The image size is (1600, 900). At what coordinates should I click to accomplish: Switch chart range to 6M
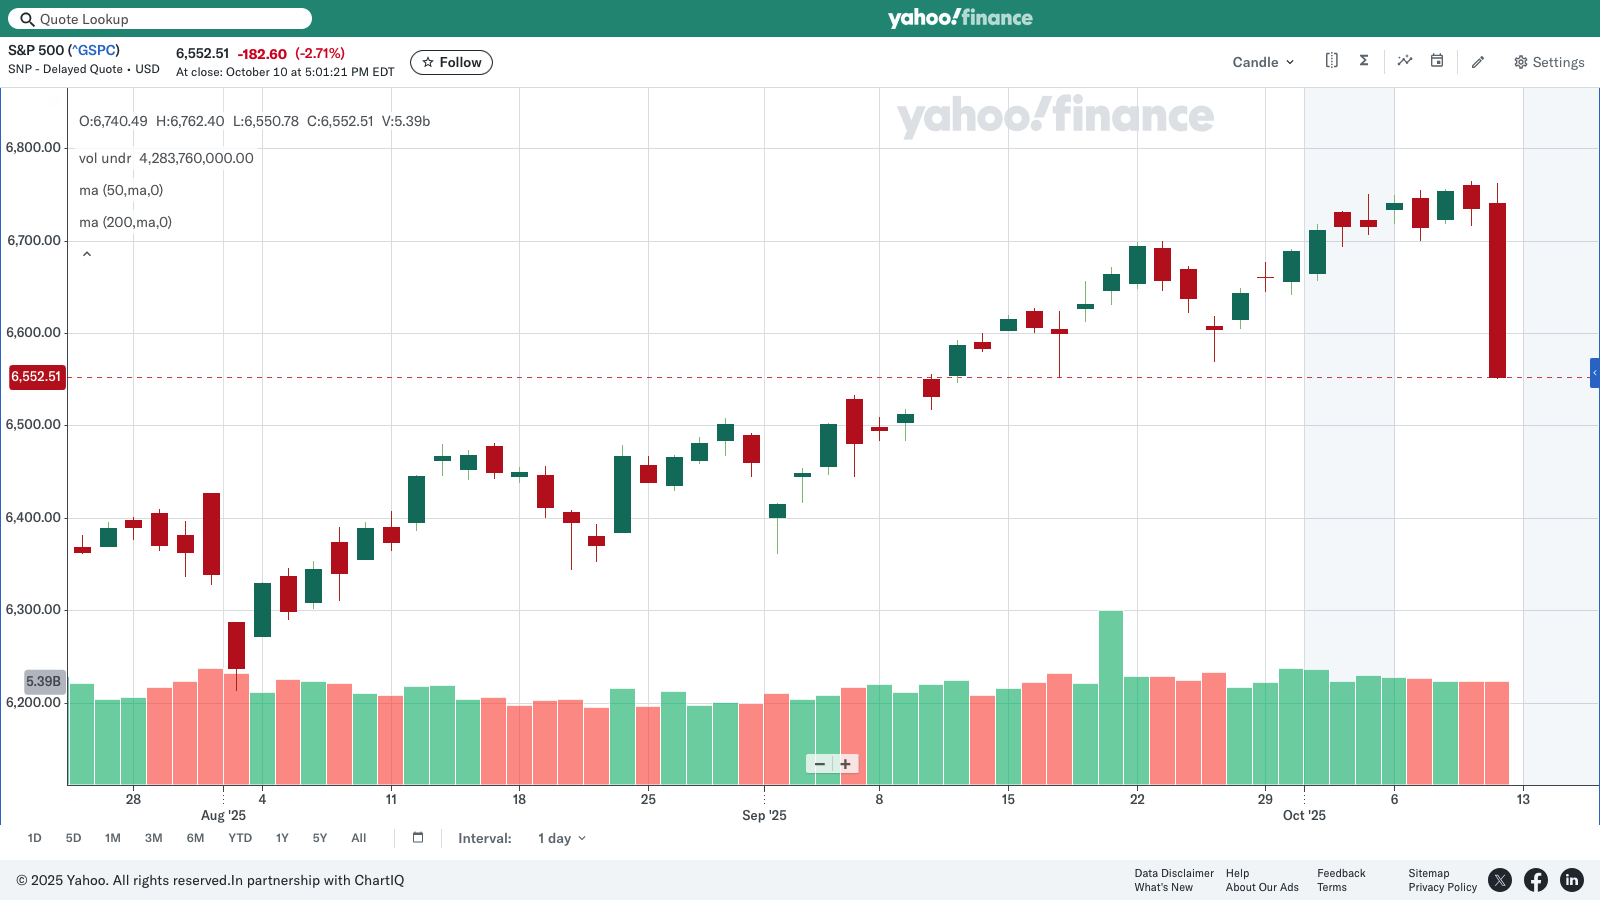(195, 838)
